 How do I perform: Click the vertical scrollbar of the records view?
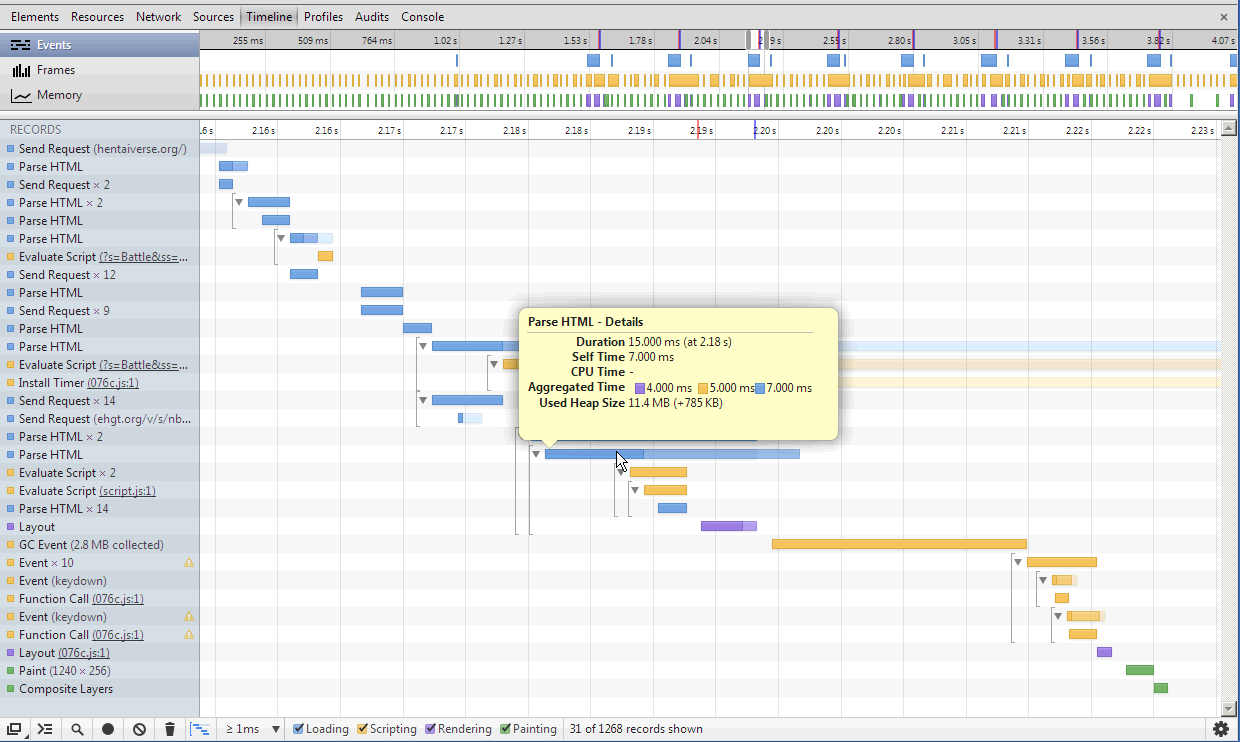pos(1227,418)
